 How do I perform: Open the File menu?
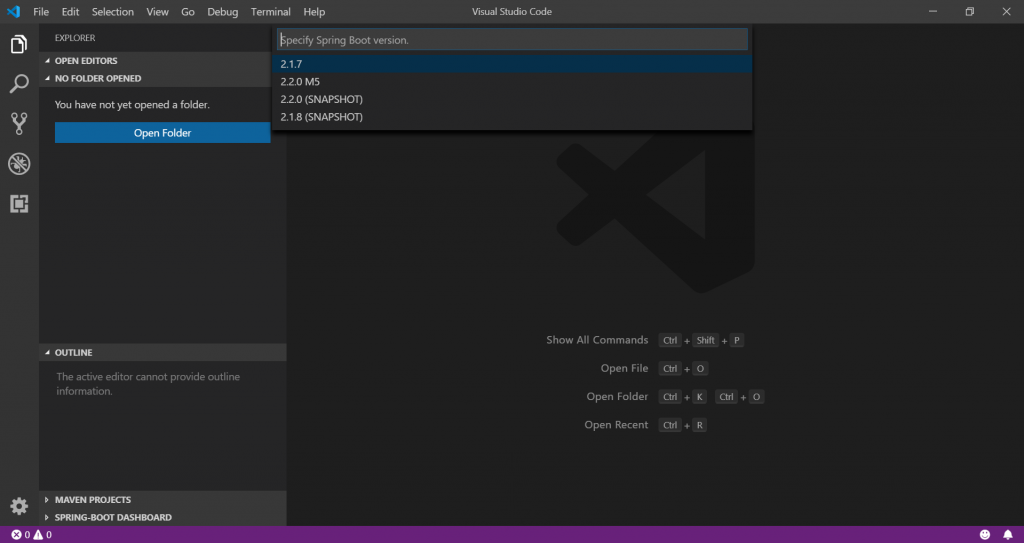tap(40, 12)
